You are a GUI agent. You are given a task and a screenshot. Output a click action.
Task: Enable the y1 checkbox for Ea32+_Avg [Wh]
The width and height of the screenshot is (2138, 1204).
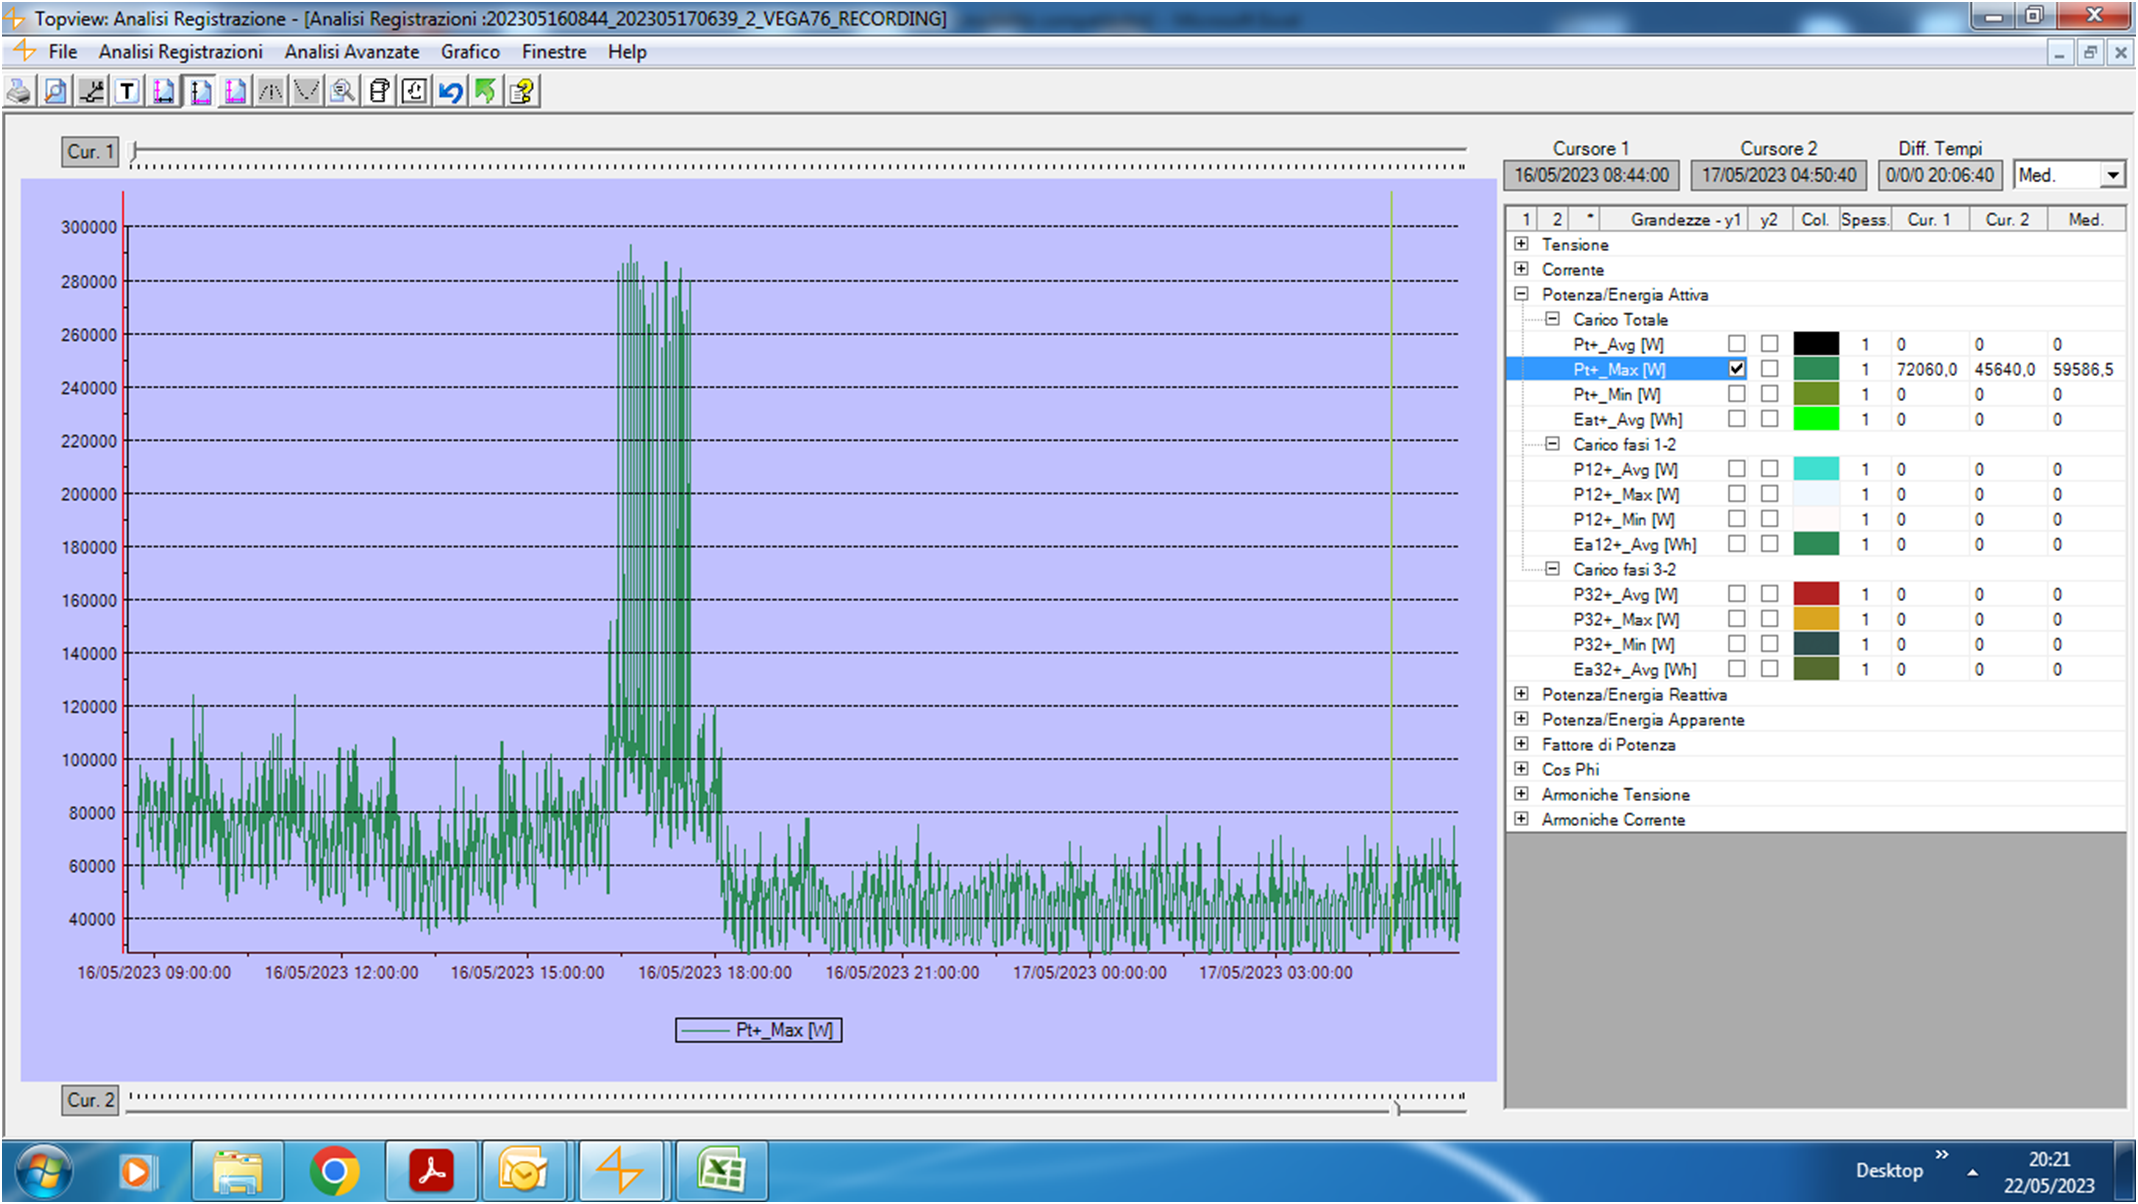[x=1737, y=669]
